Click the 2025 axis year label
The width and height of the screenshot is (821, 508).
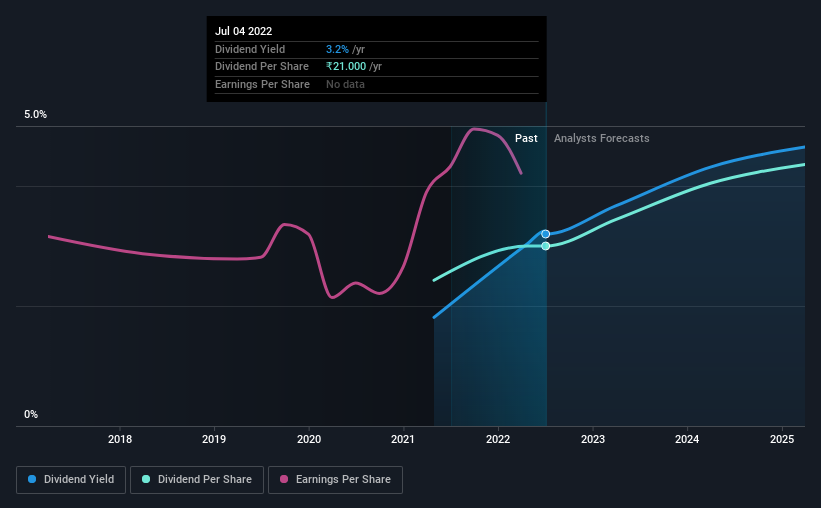pos(782,439)
